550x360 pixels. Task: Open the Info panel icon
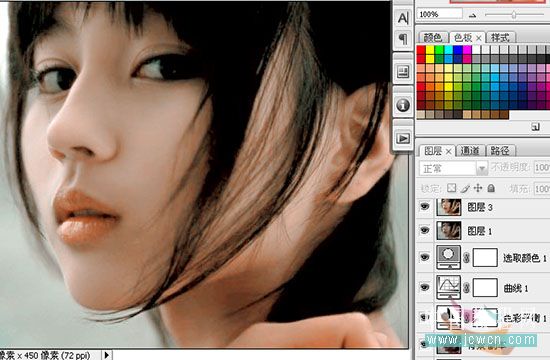point(403,105)
